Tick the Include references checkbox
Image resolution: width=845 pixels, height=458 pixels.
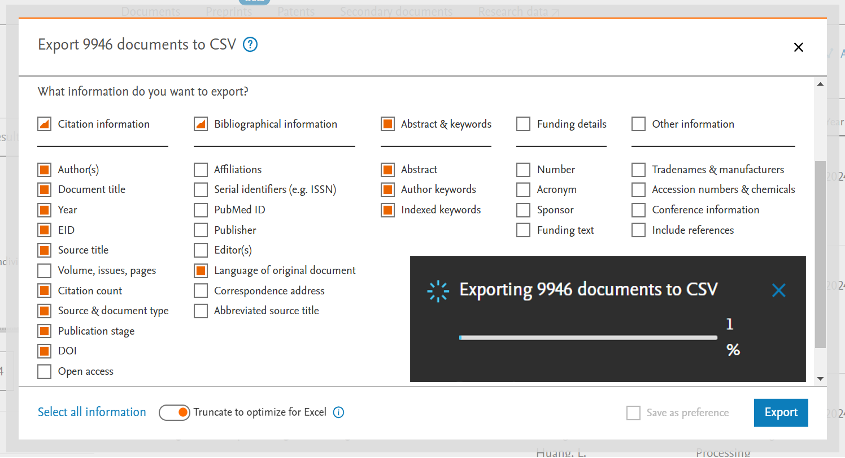[x=638, y=231]
